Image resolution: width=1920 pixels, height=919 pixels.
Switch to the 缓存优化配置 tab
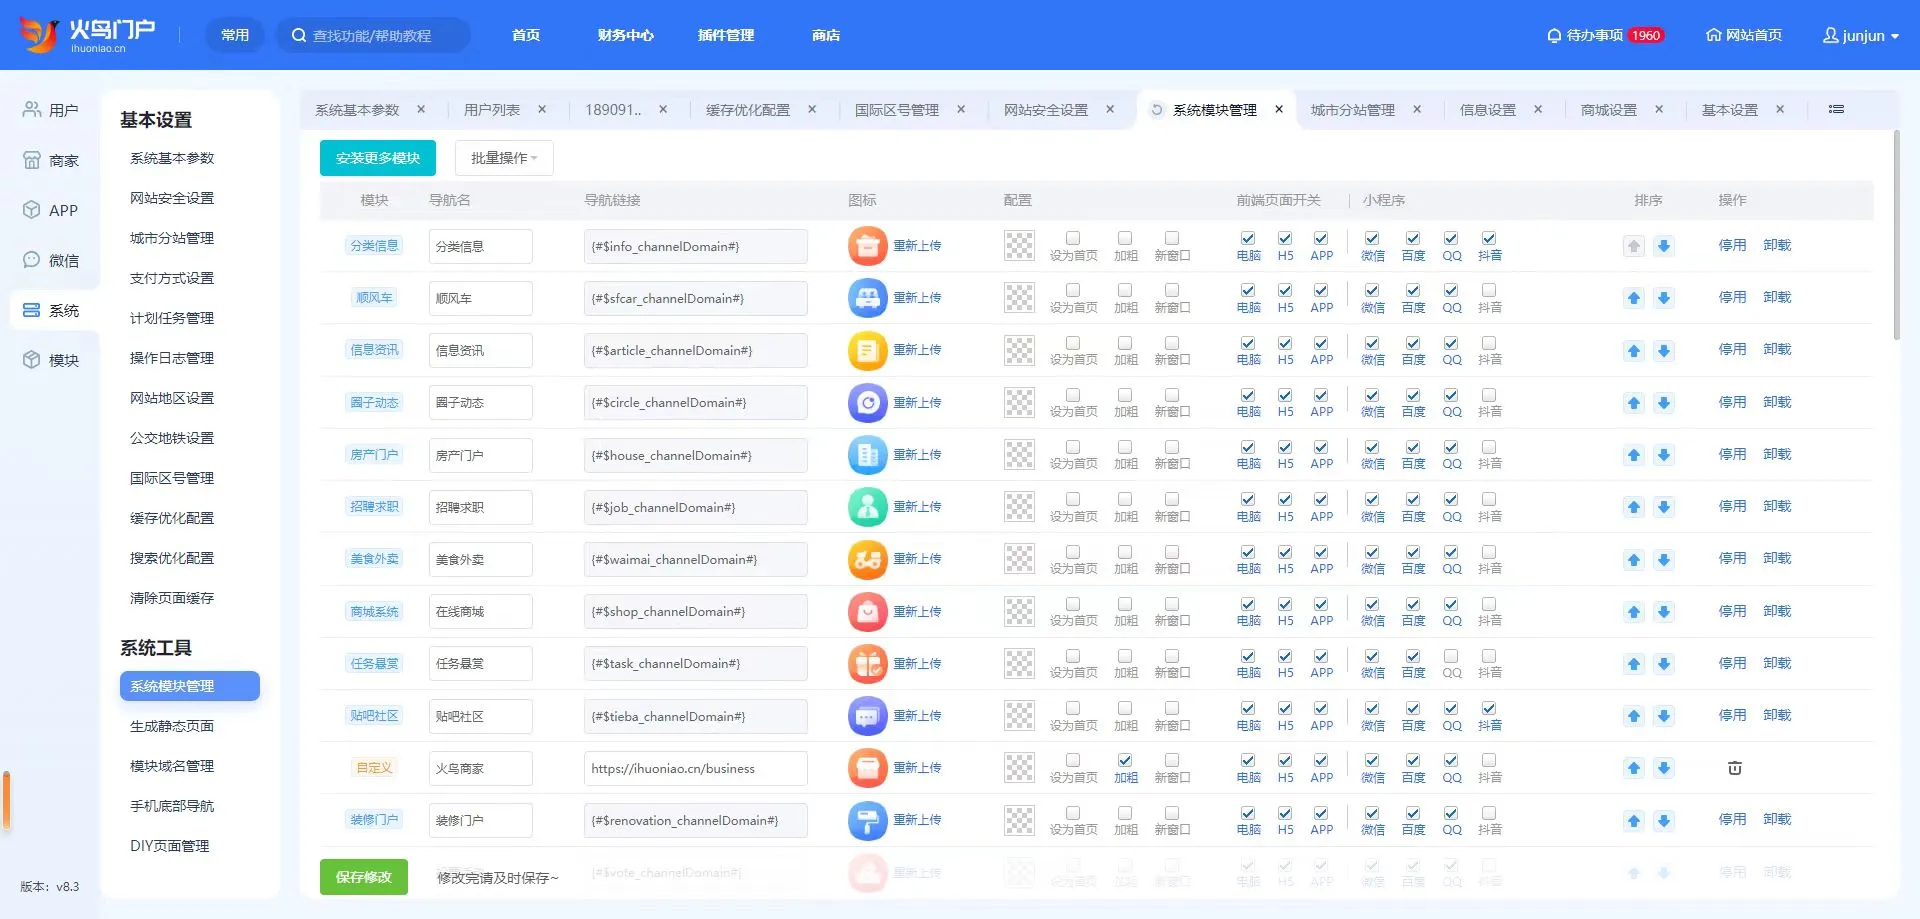tap(748, 110)
